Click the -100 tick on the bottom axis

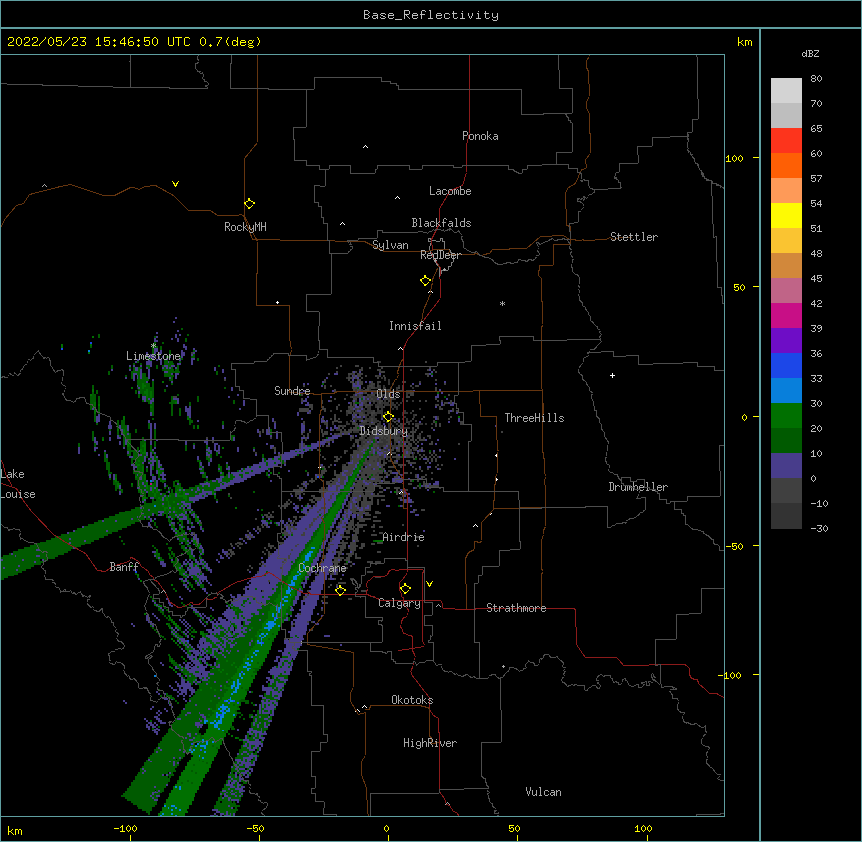pyautogui.click(x=125, y=828)
